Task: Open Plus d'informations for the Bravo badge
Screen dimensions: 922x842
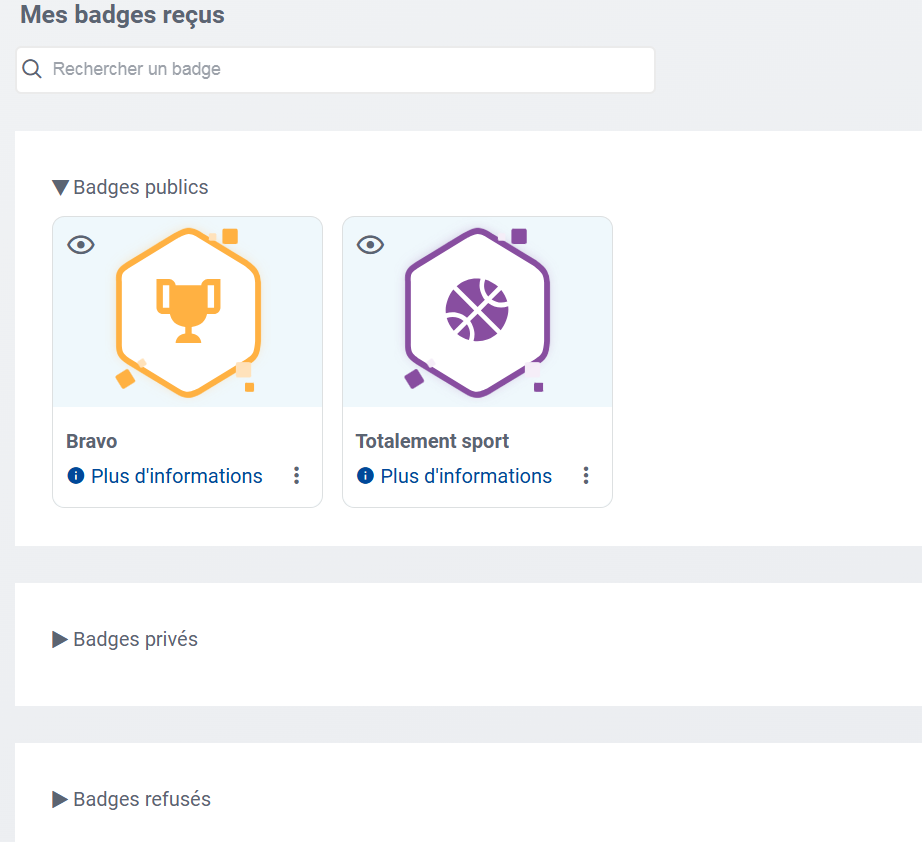Action: 175,476
